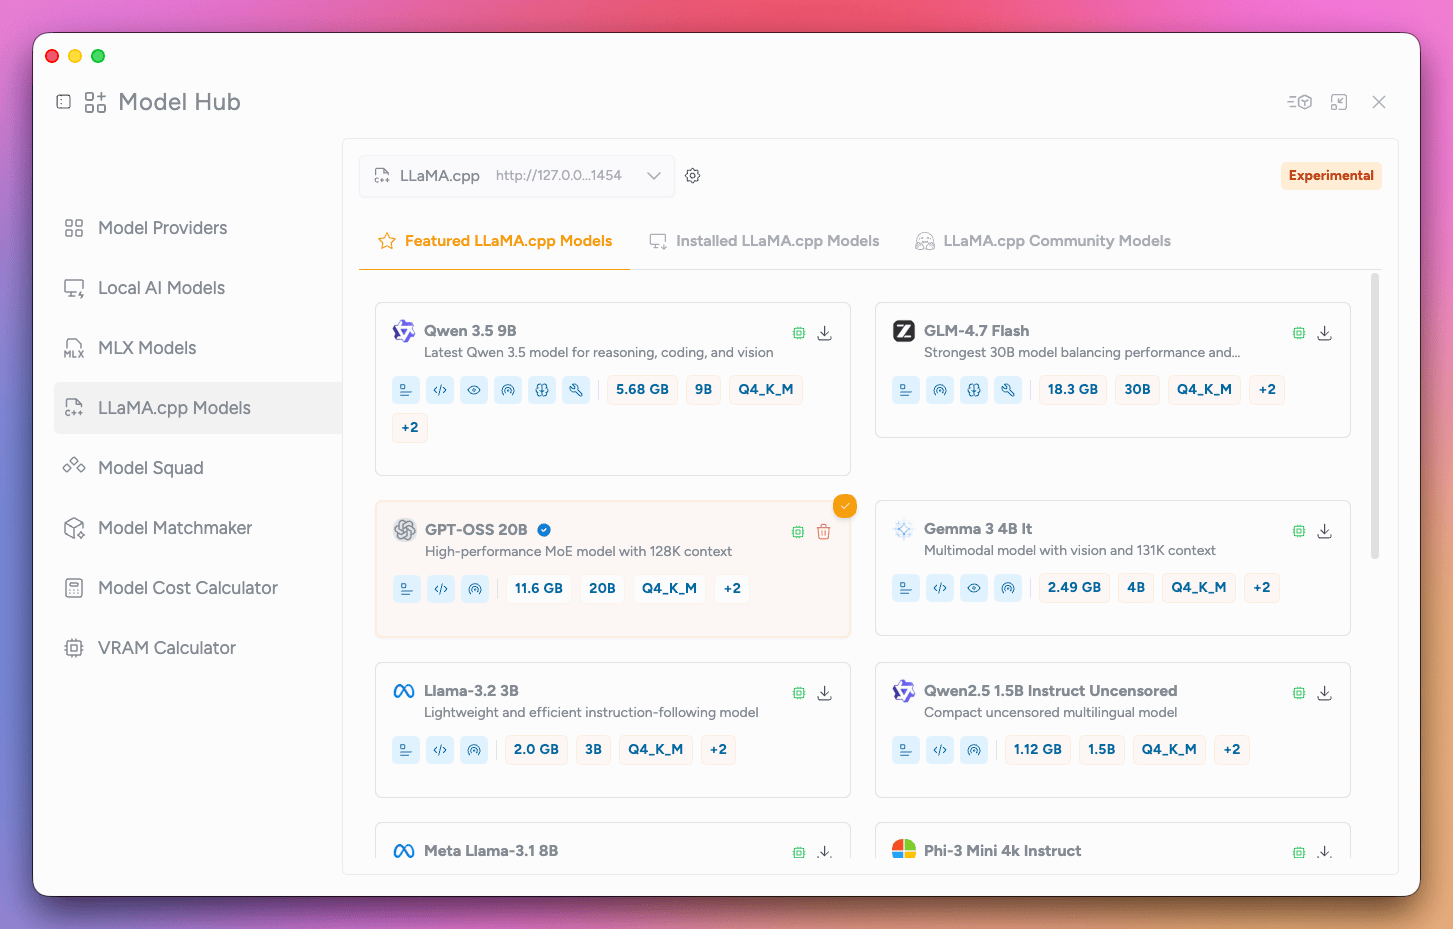Click the model list vertical scrollbar

point(1375,415)
